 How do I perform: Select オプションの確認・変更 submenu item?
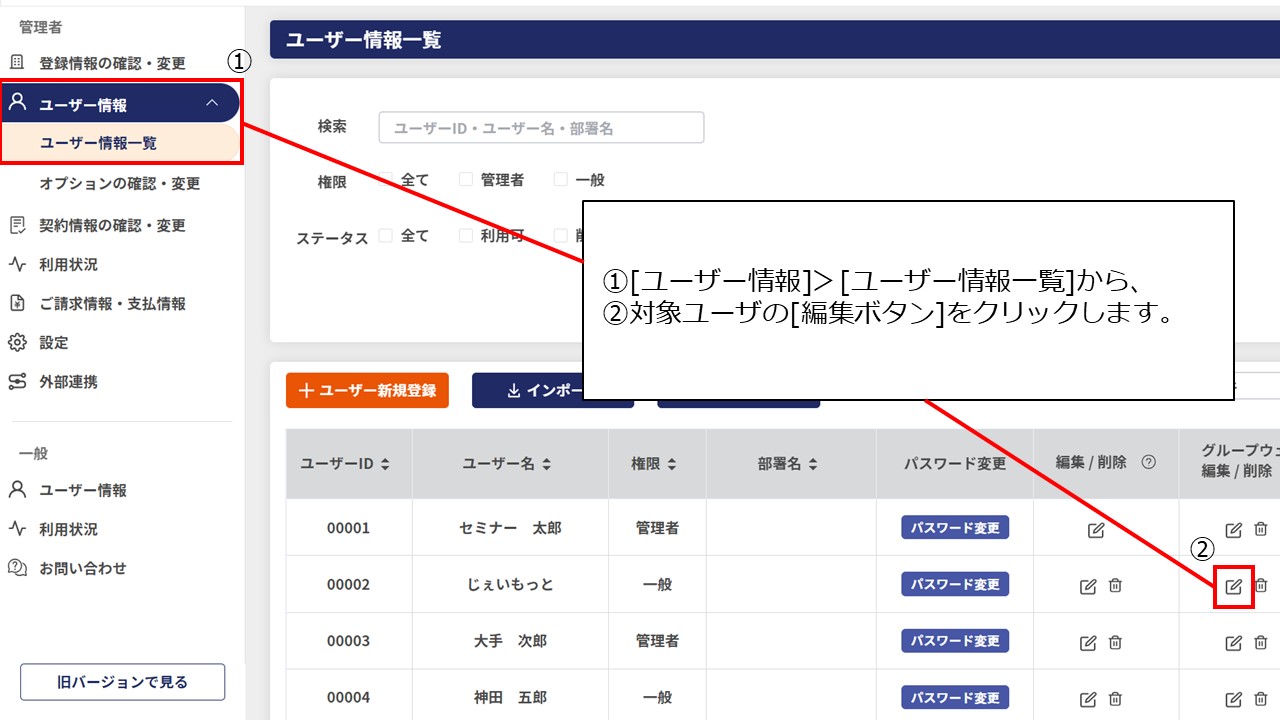[120, 184]
